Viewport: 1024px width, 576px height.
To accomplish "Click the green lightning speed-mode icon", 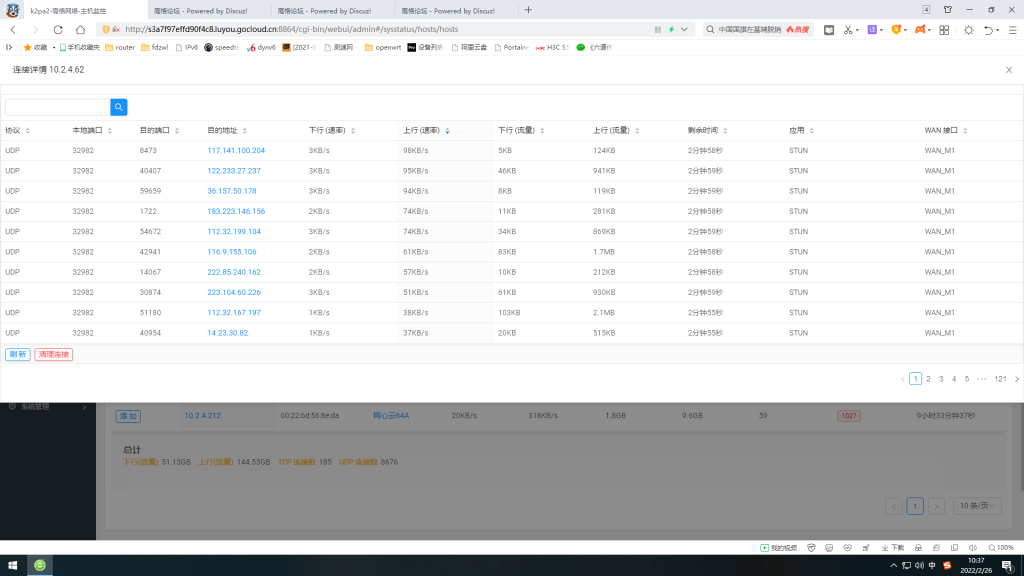I will tap(671, 29).
